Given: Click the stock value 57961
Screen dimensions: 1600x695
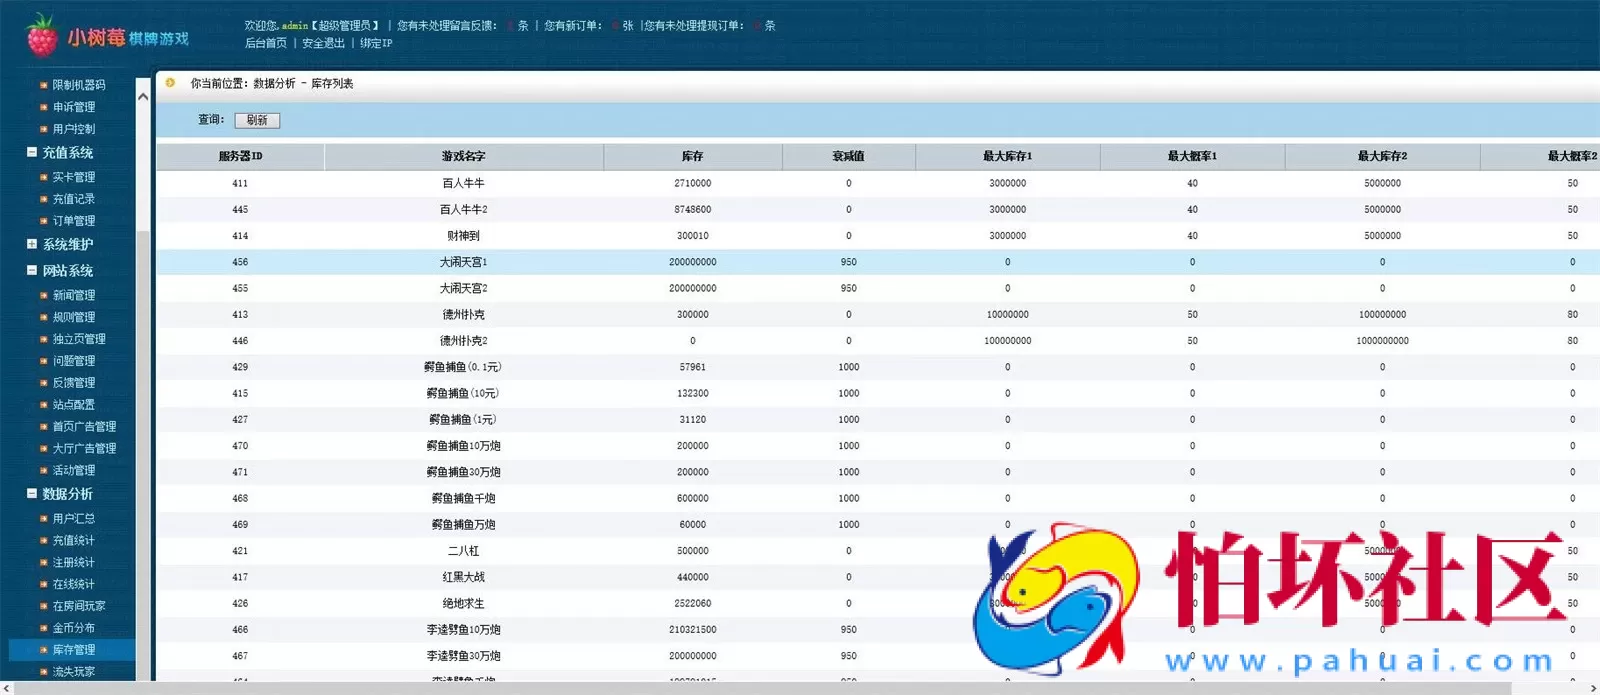Looking at the screenshot, I should [692, 367].
